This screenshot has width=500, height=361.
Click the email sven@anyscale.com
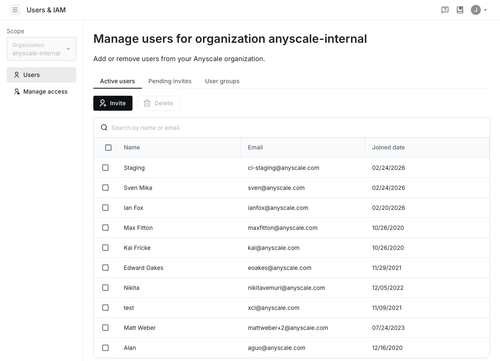tap(276, 188)
